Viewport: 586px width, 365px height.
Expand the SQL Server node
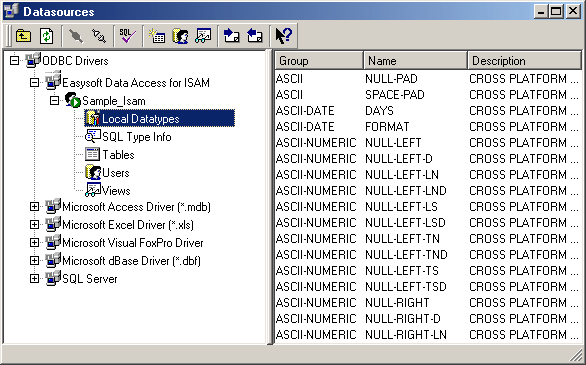pos(34,279)
